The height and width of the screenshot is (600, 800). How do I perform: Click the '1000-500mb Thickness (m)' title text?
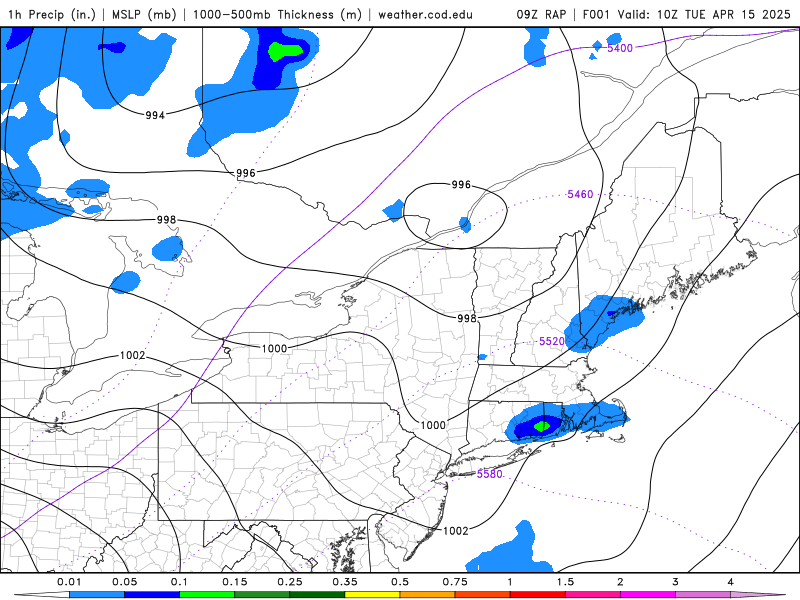[x=277, y=14]
